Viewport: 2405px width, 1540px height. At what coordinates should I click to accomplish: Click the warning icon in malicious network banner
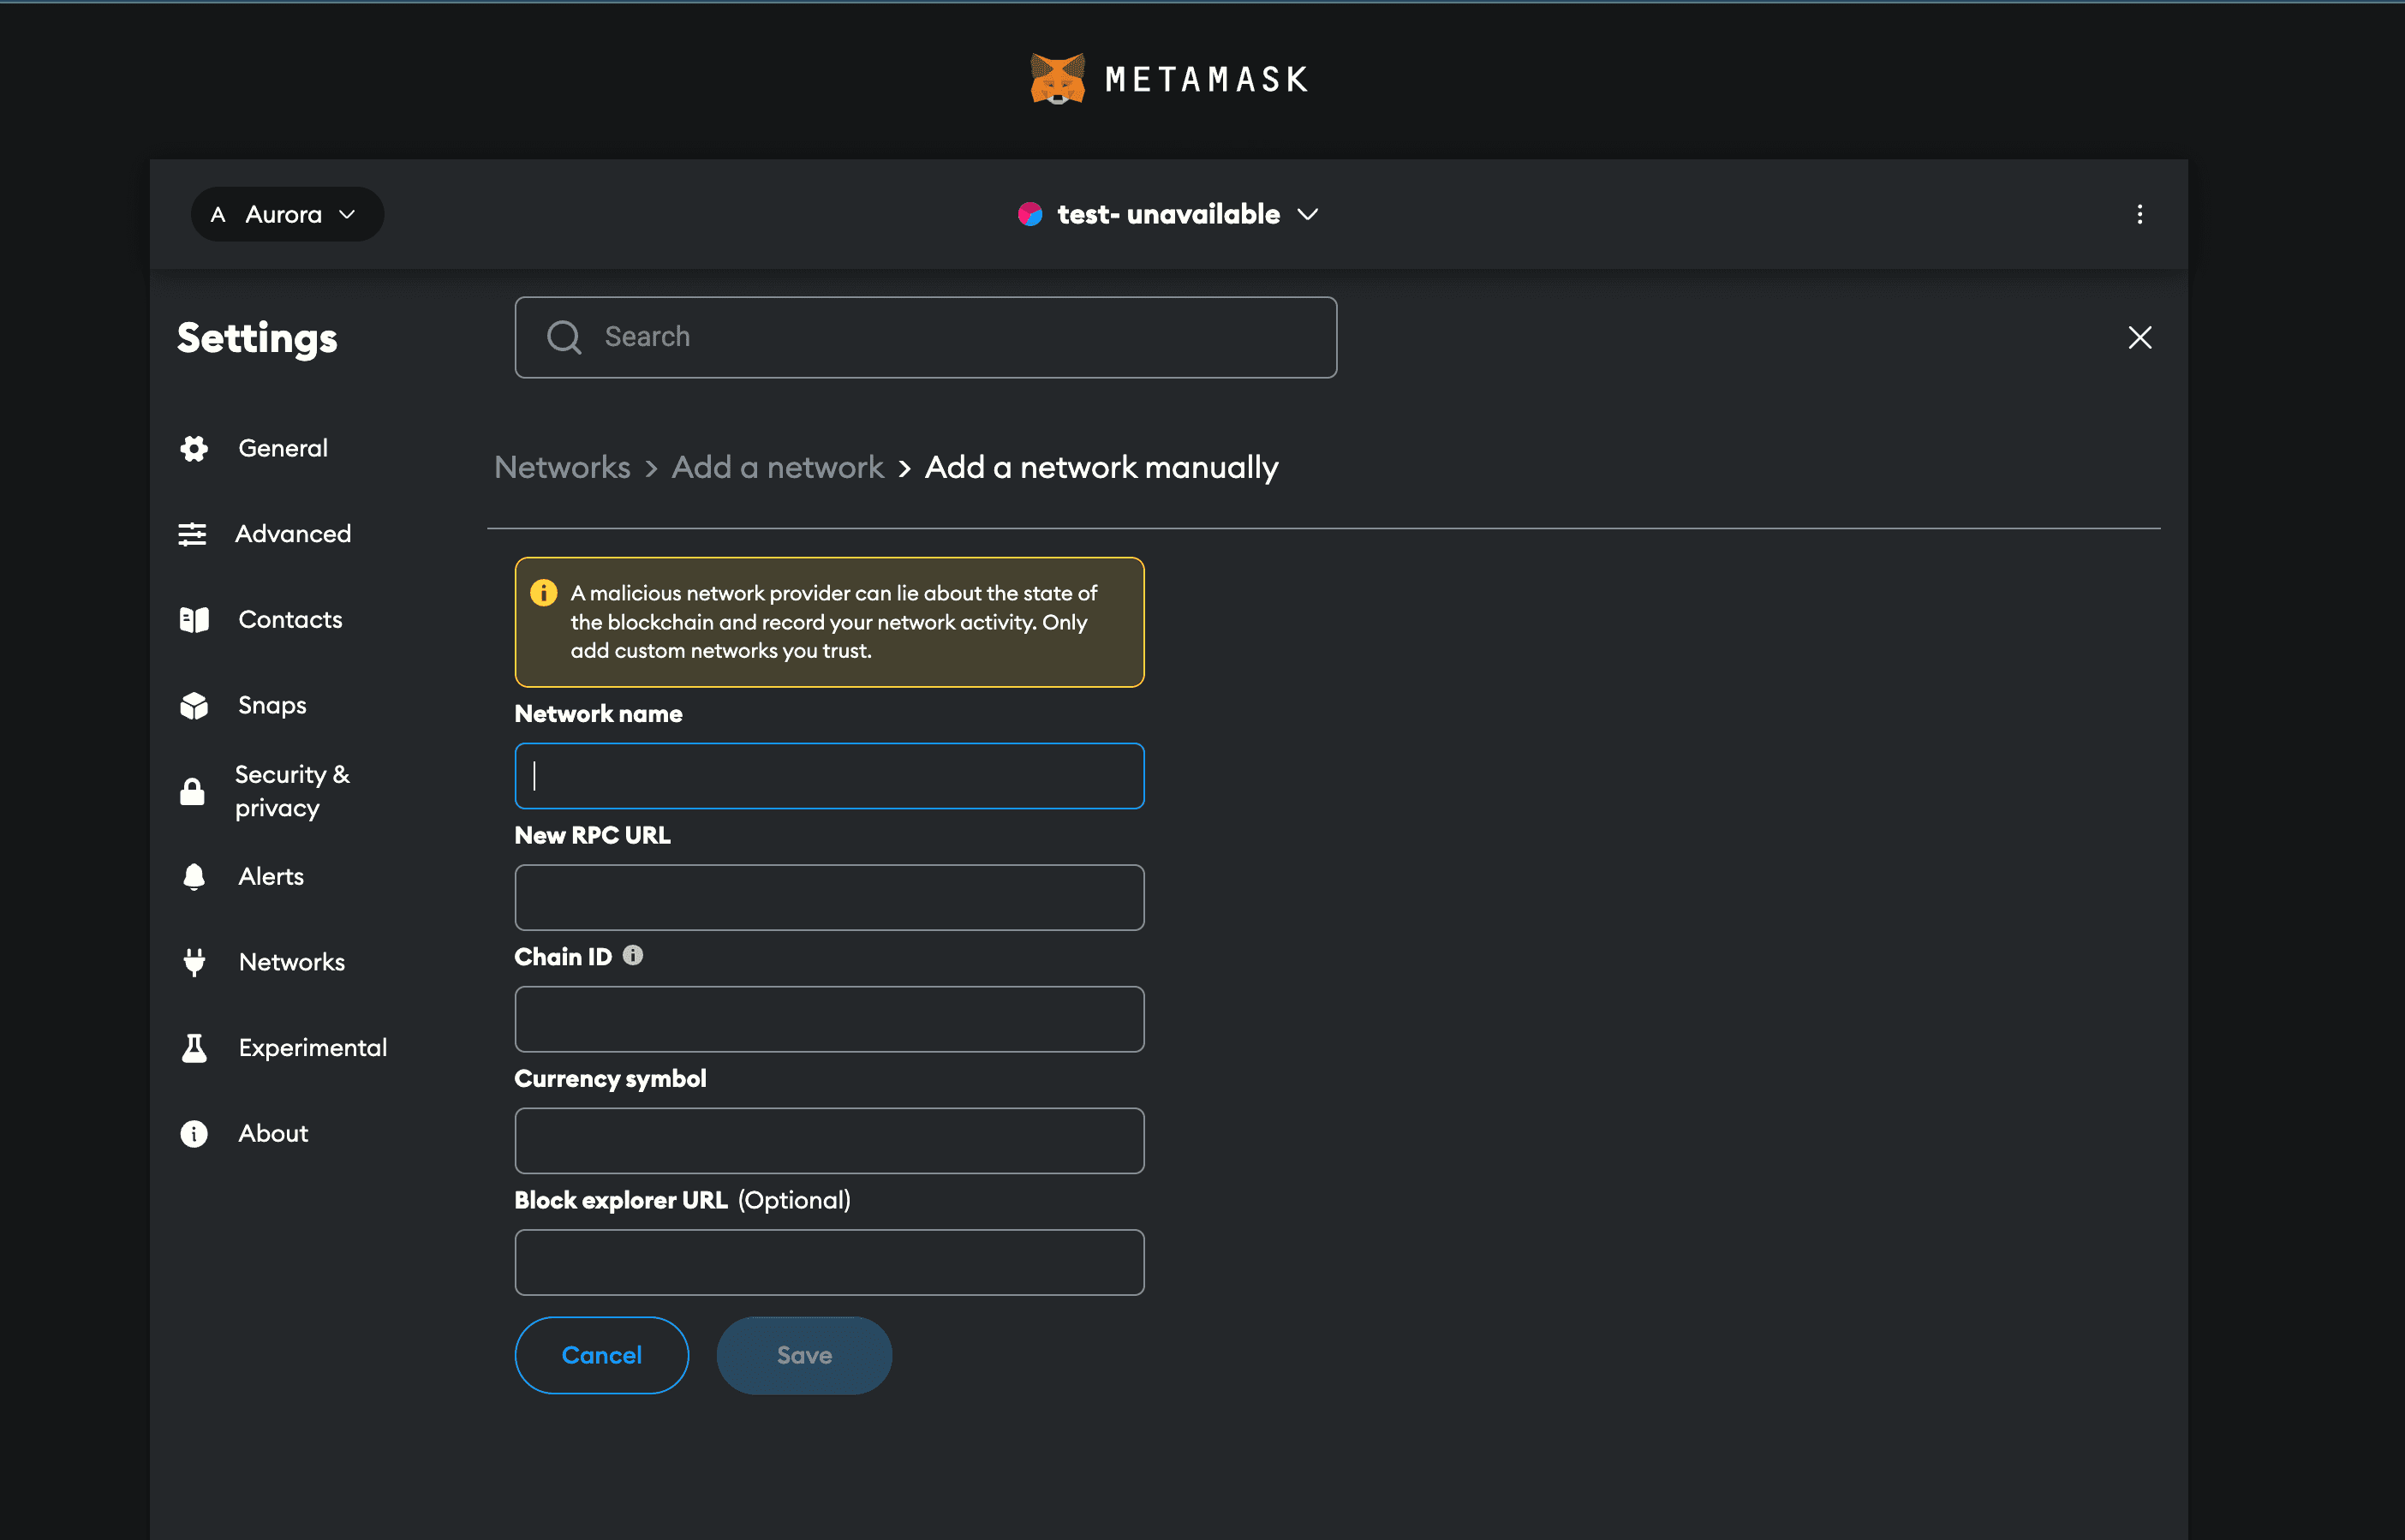[x=543, y=593]
